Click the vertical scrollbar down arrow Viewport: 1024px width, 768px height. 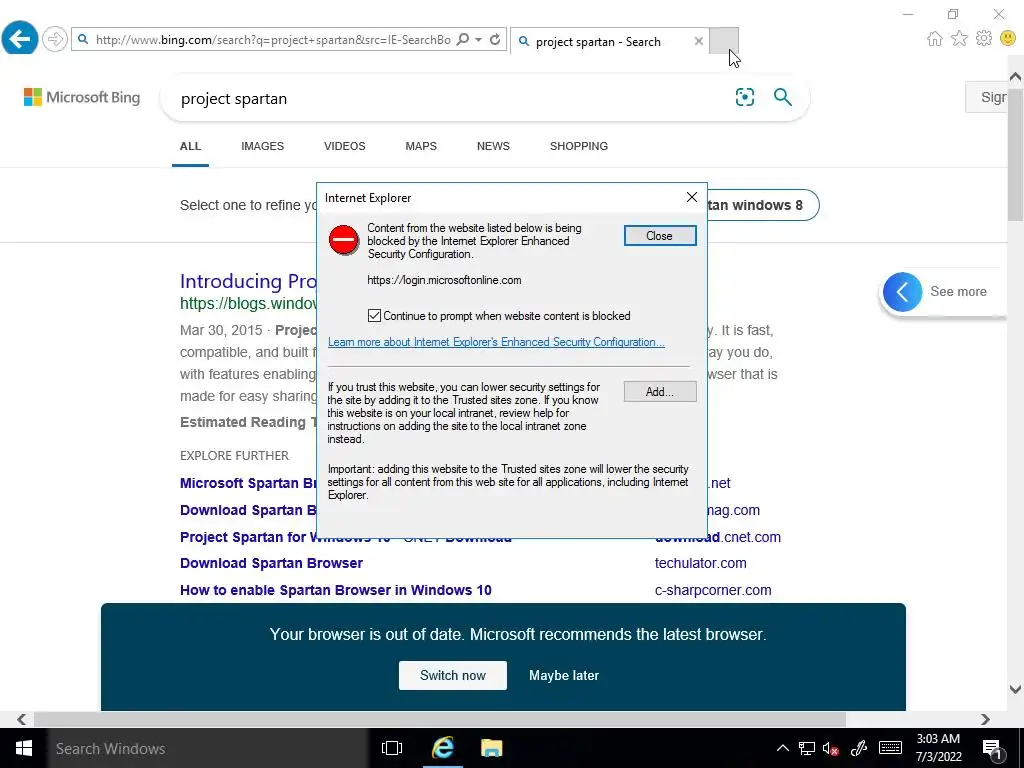[1015, 689]
